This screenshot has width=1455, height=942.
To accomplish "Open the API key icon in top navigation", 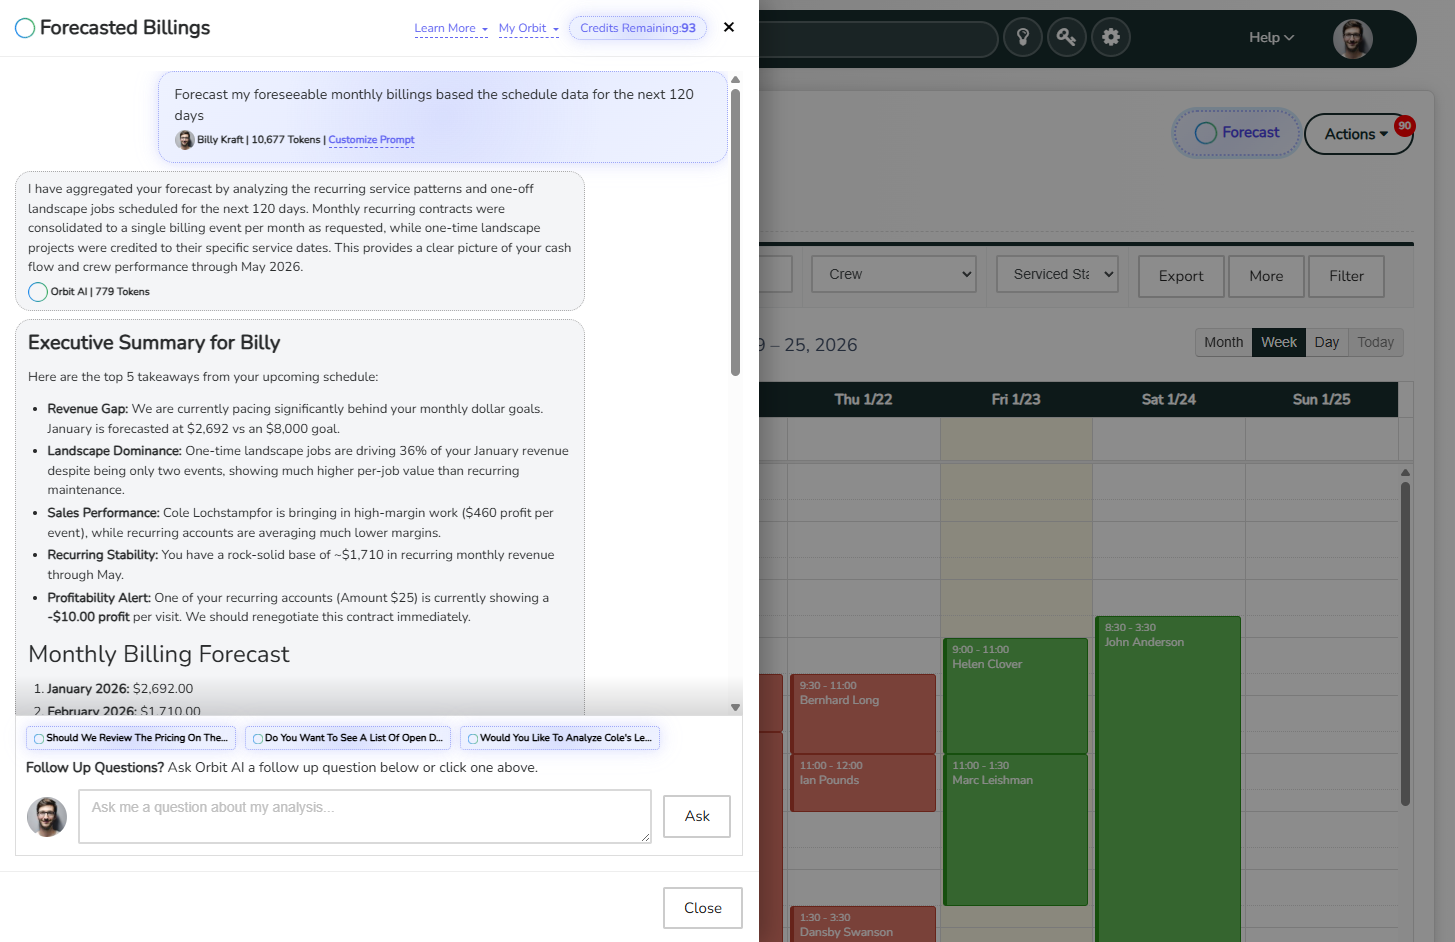I will tap(1066, 36).
